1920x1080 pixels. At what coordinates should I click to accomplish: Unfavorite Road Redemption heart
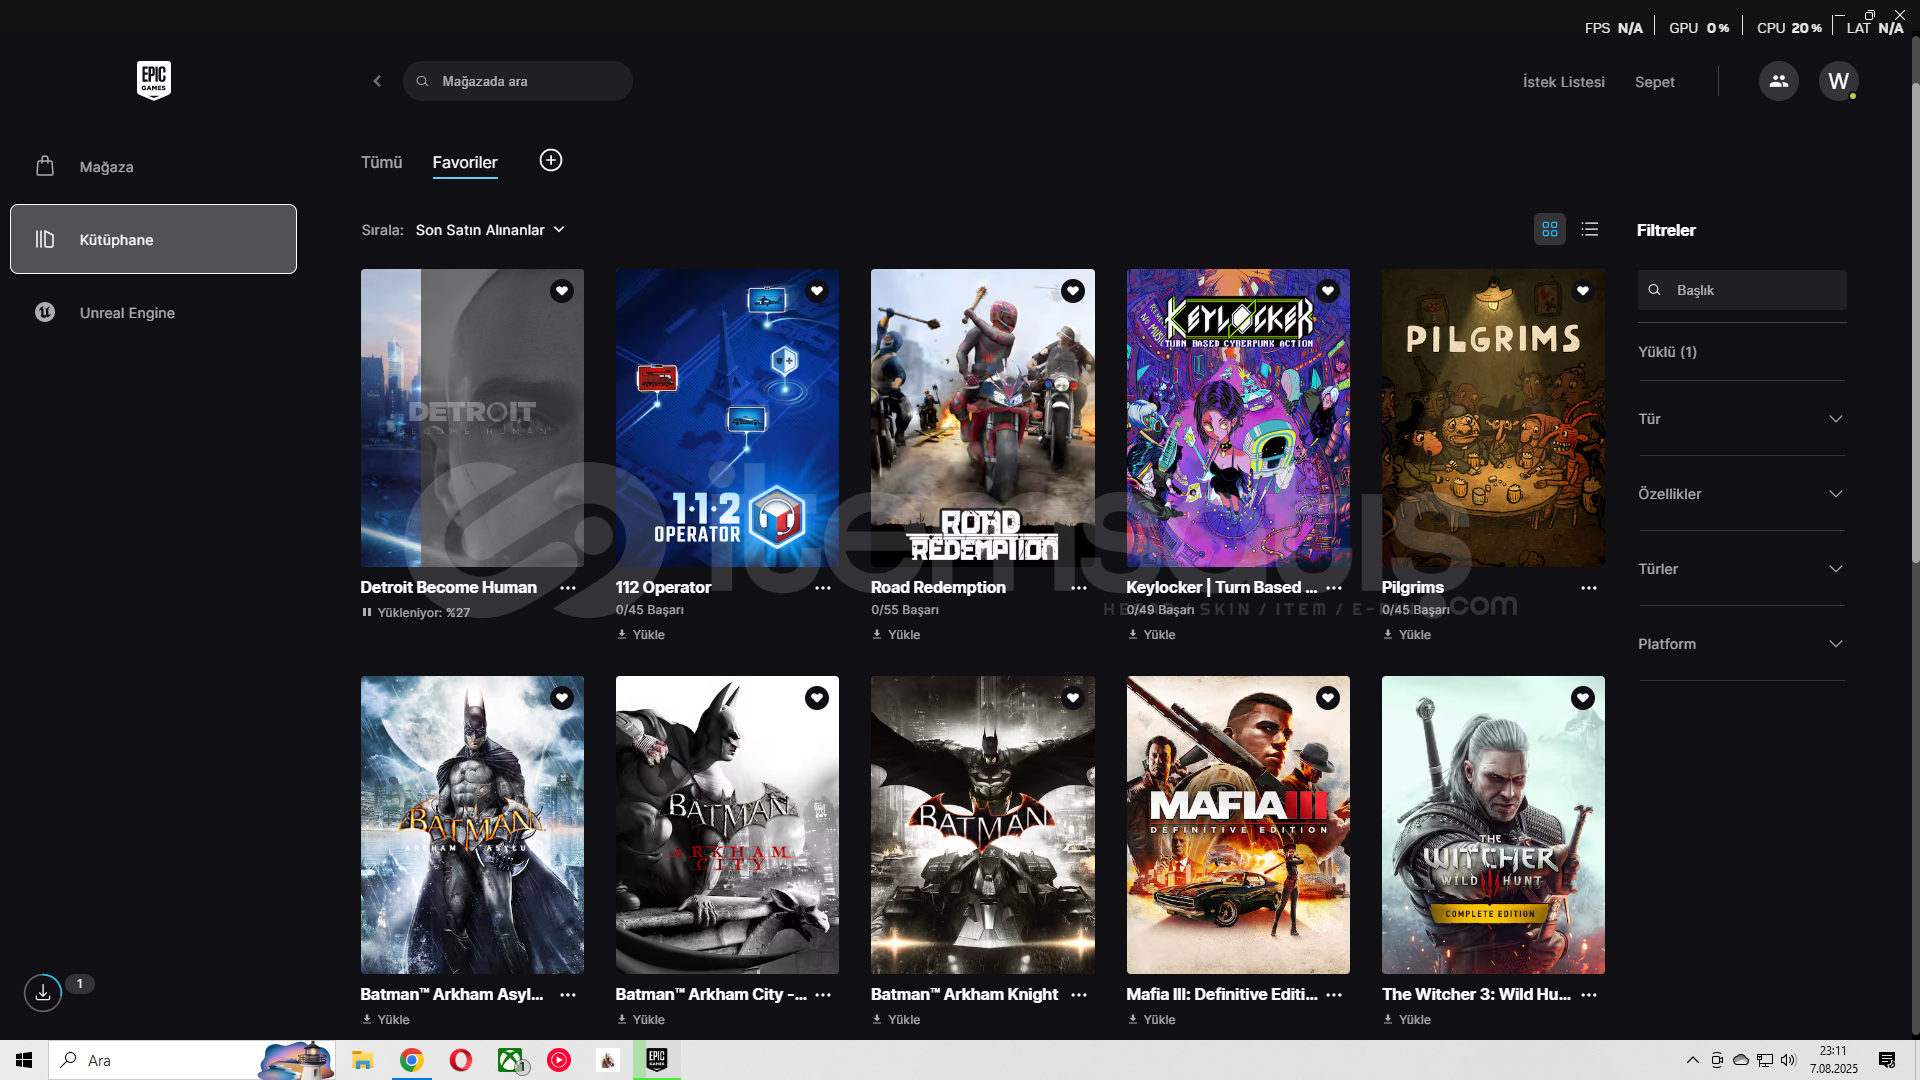(1073, 291)
